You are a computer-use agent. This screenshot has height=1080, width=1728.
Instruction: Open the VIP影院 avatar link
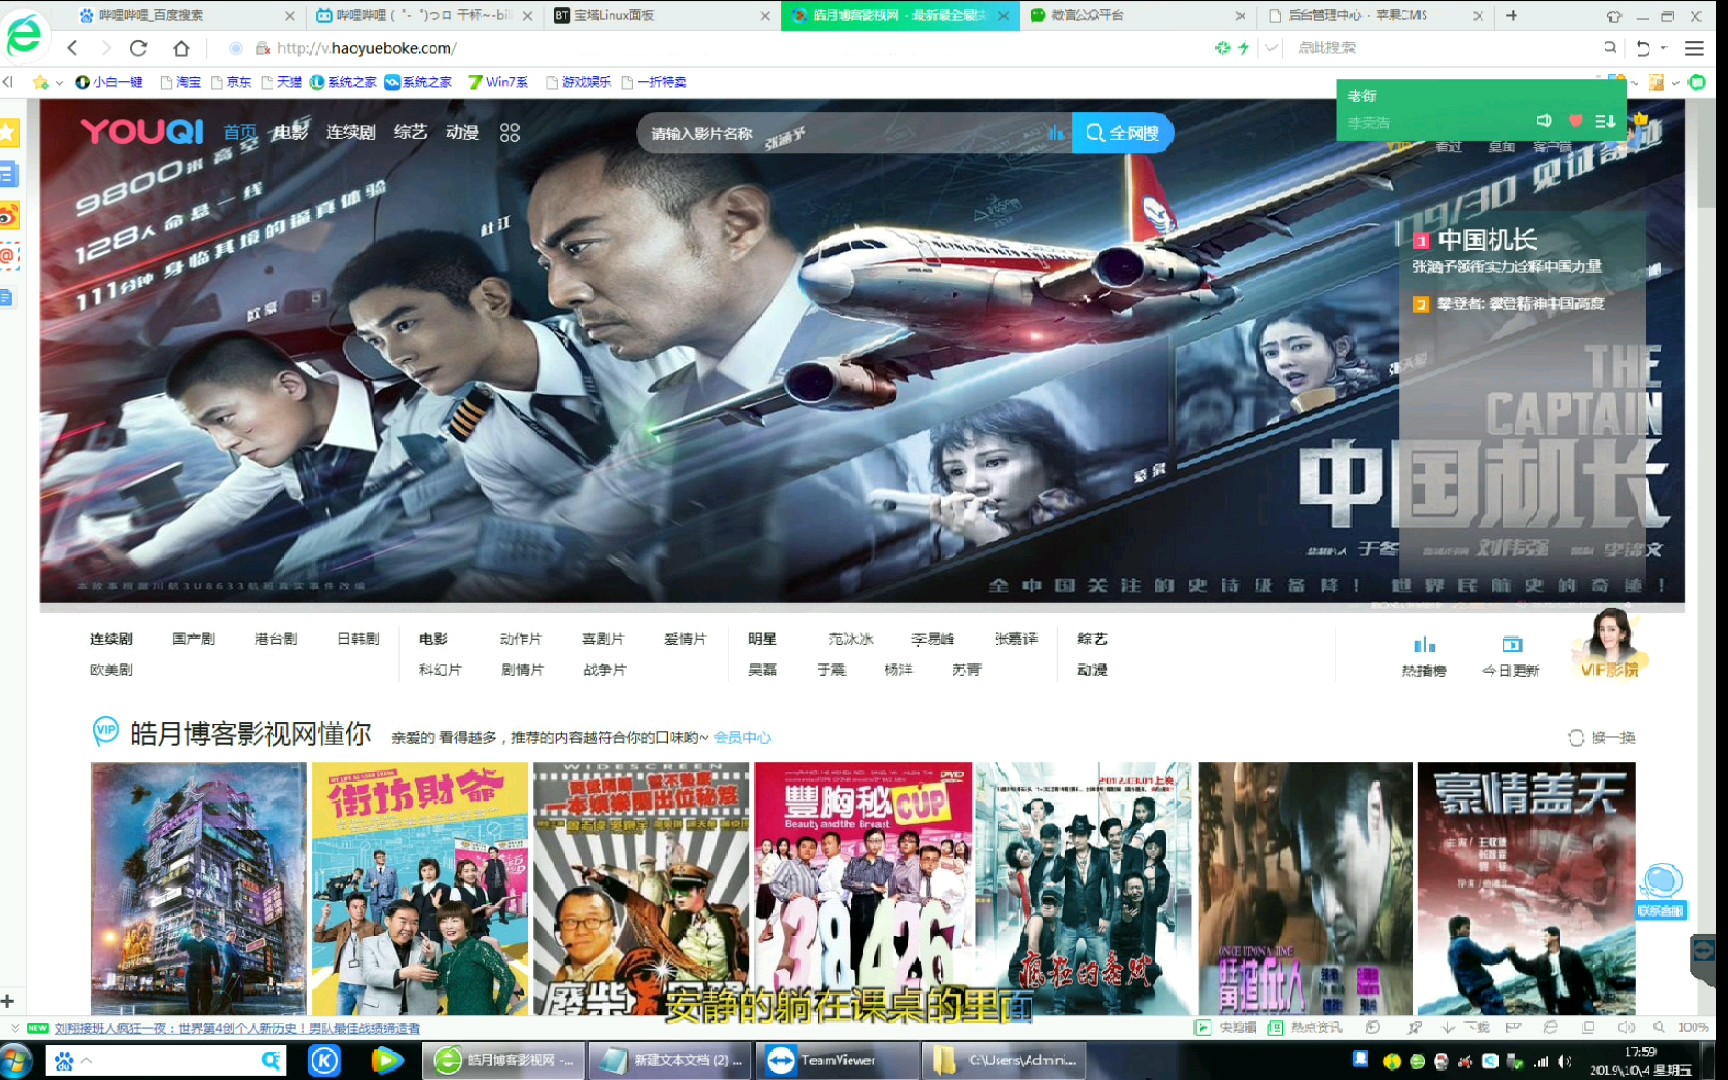point(1610,643)
